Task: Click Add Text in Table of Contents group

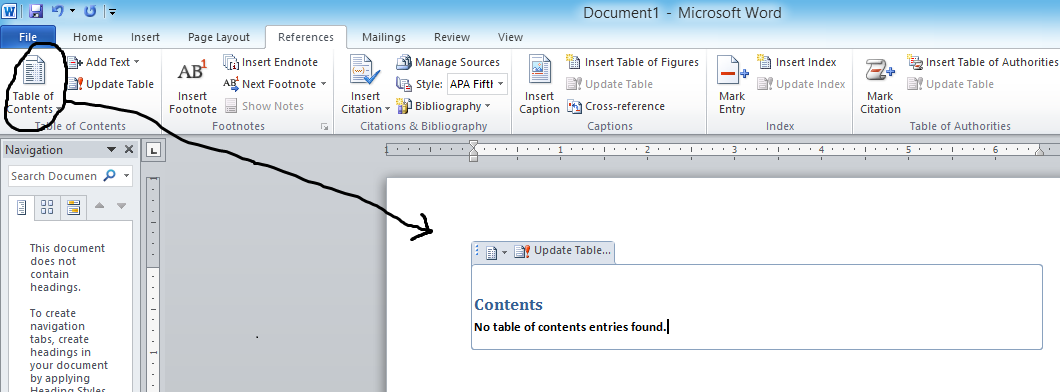Action: (x=104, y=62)
